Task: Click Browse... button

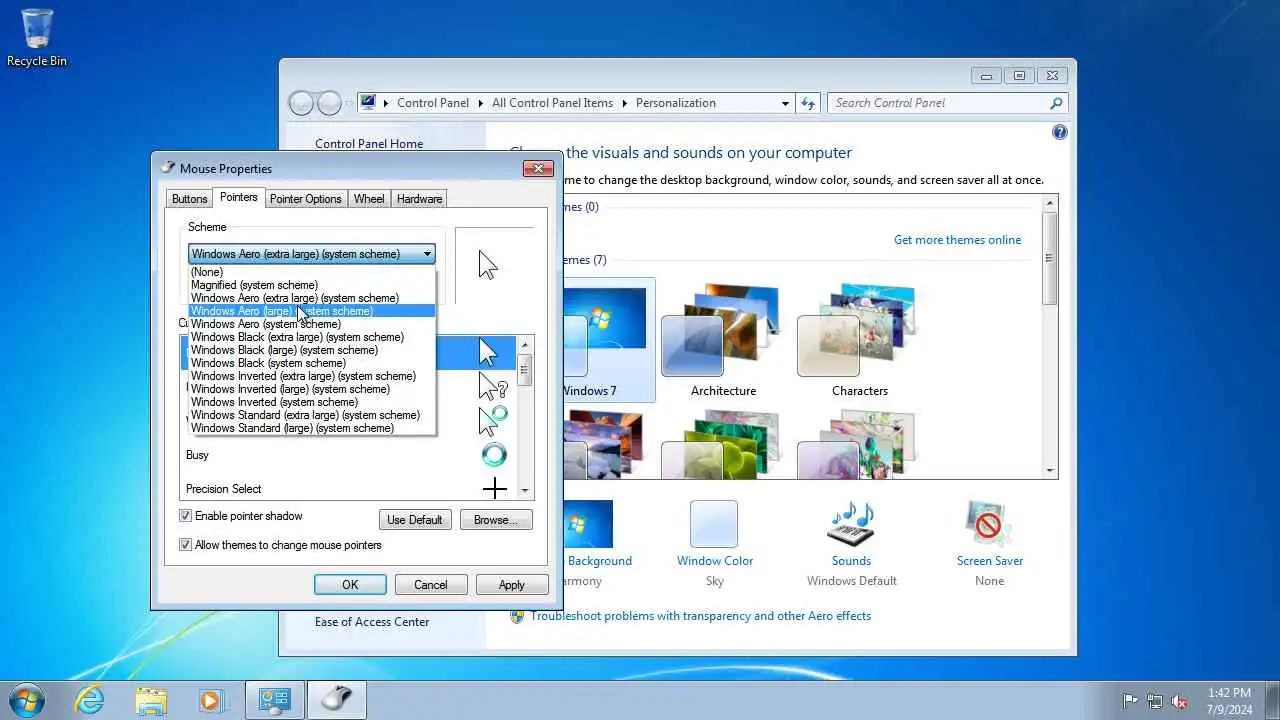Action: coord(496,520)
